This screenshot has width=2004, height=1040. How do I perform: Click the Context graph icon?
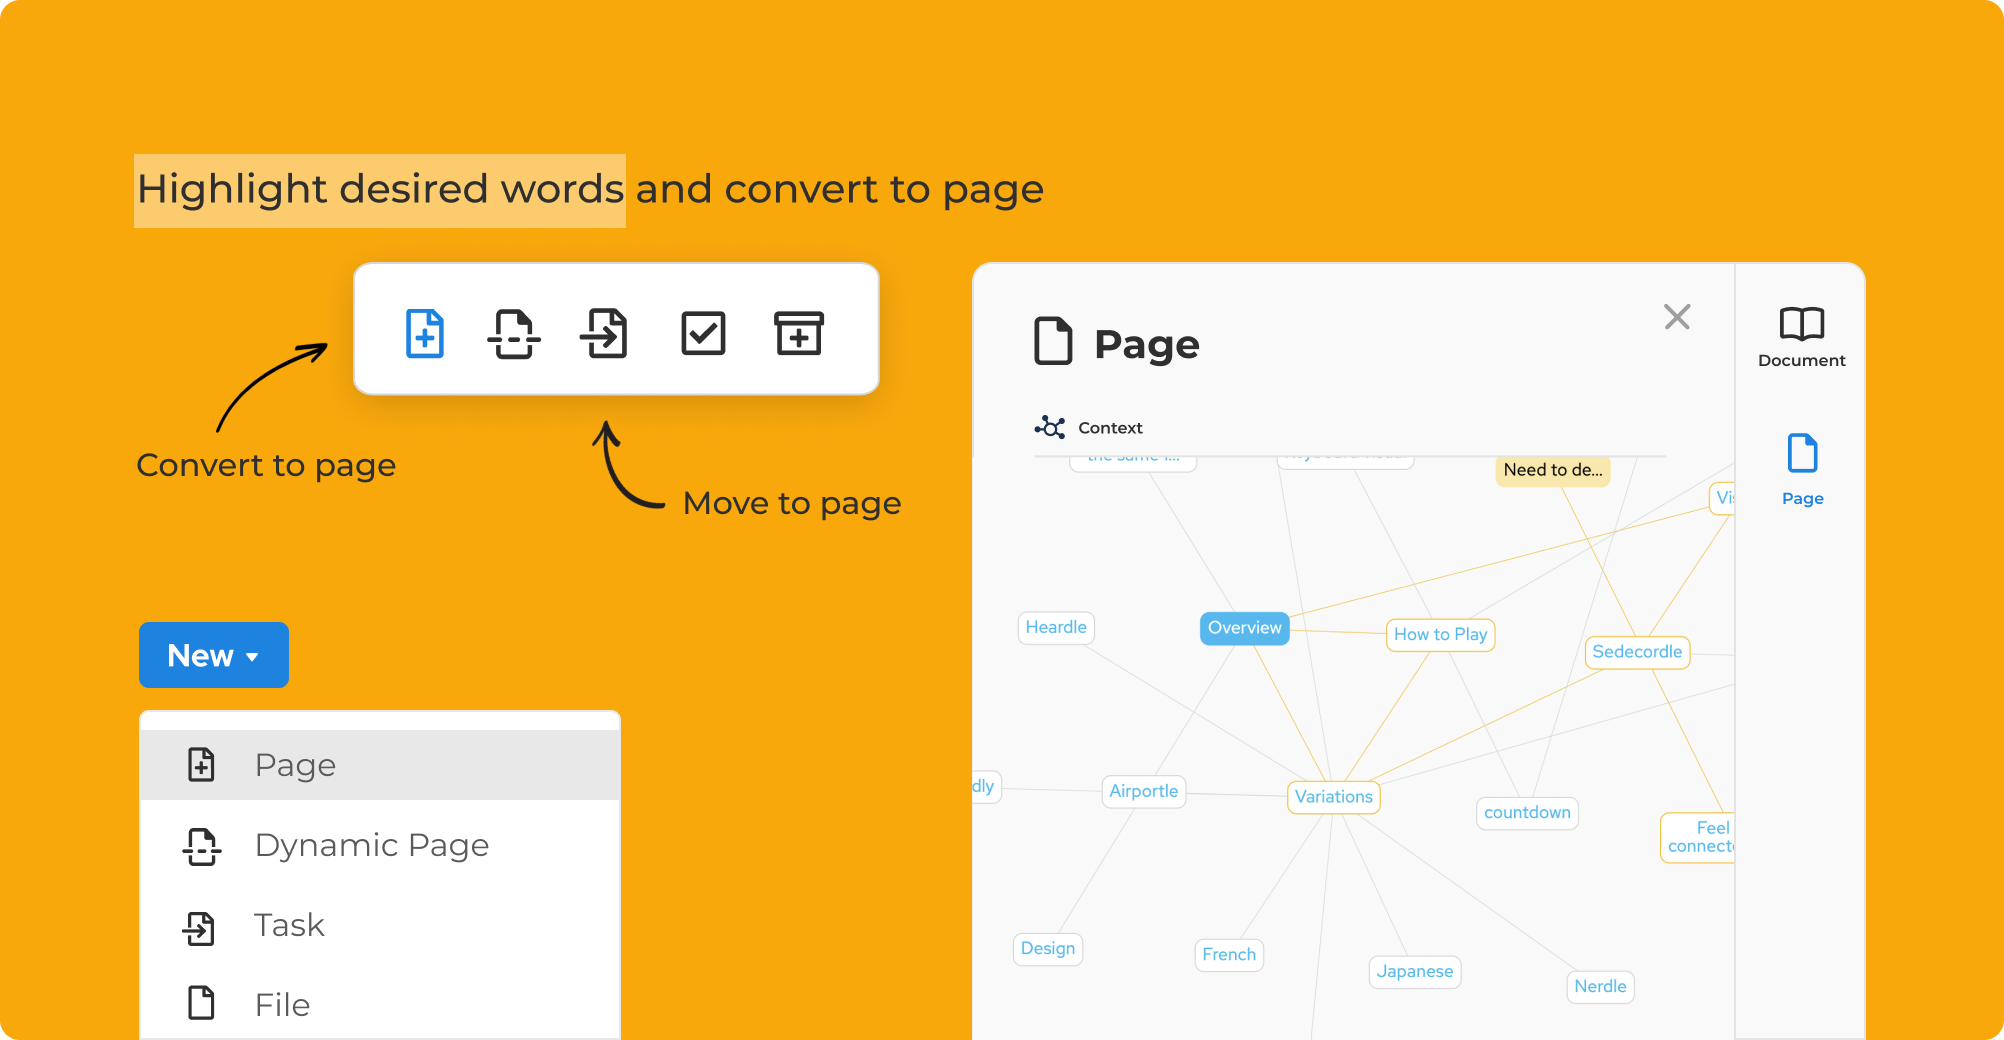[1050, 428]
